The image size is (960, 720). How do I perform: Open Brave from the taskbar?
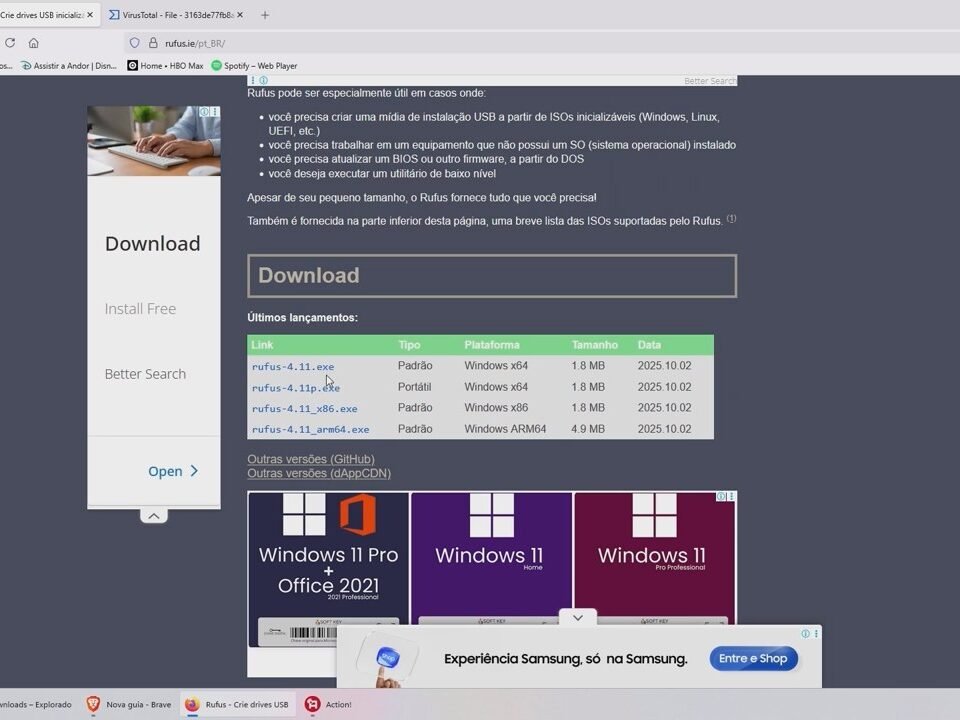click(x=129, y=704)
